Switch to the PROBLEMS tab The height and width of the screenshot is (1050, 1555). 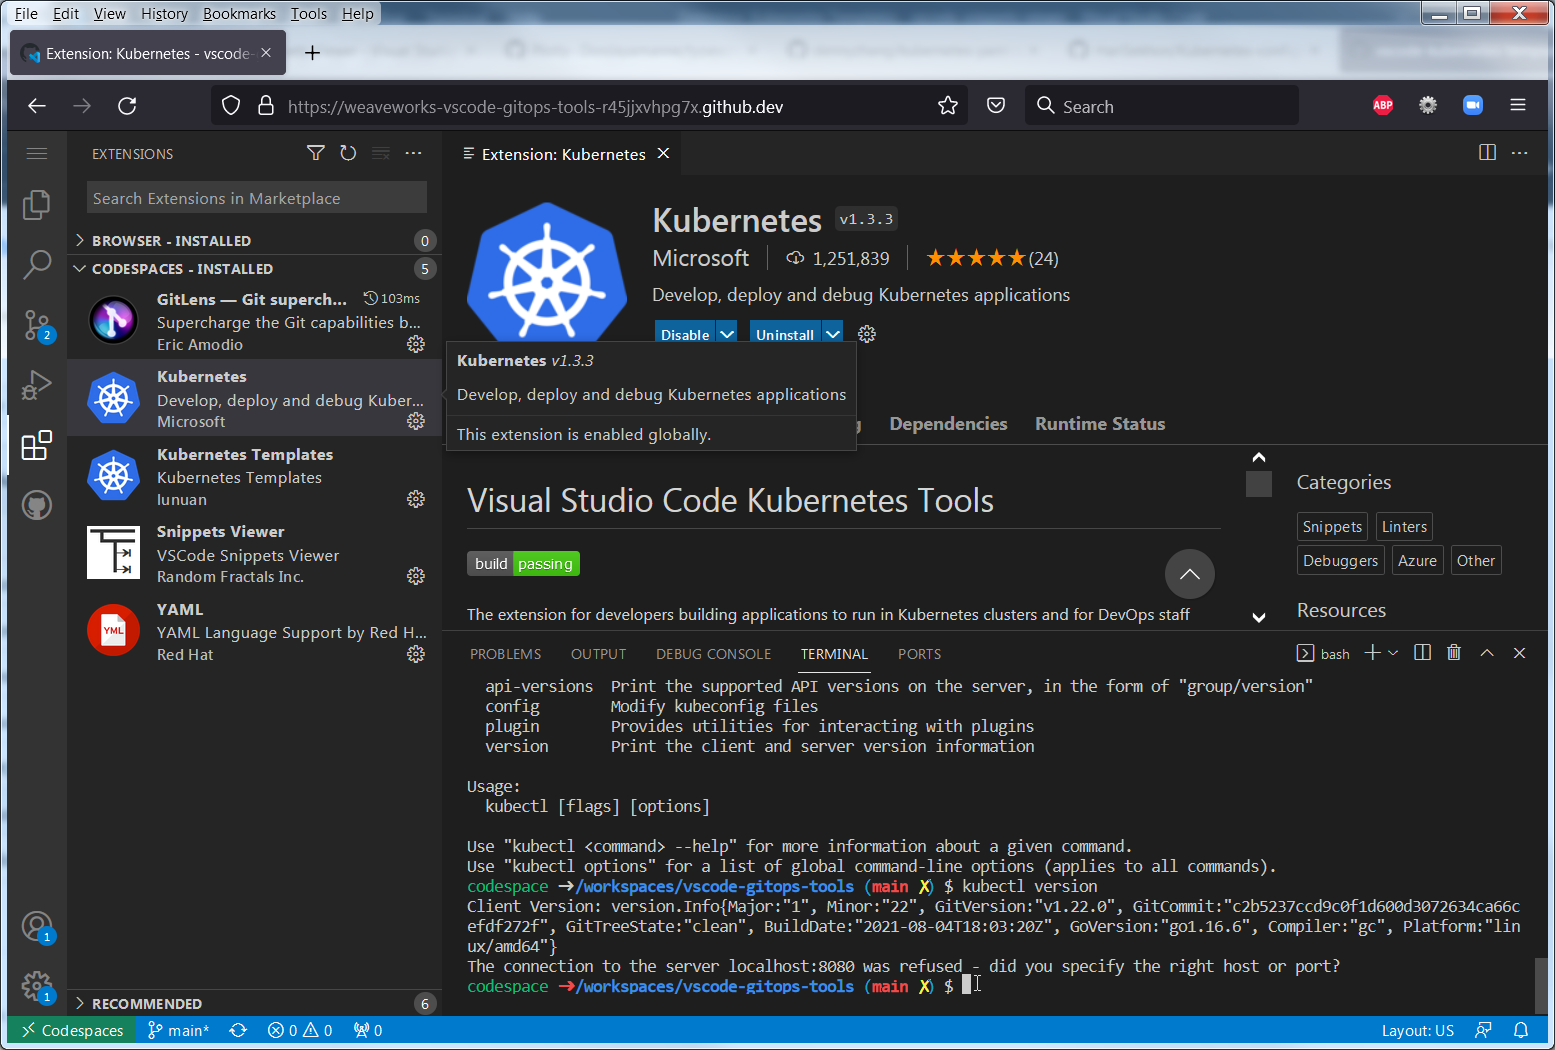[505, 653]
